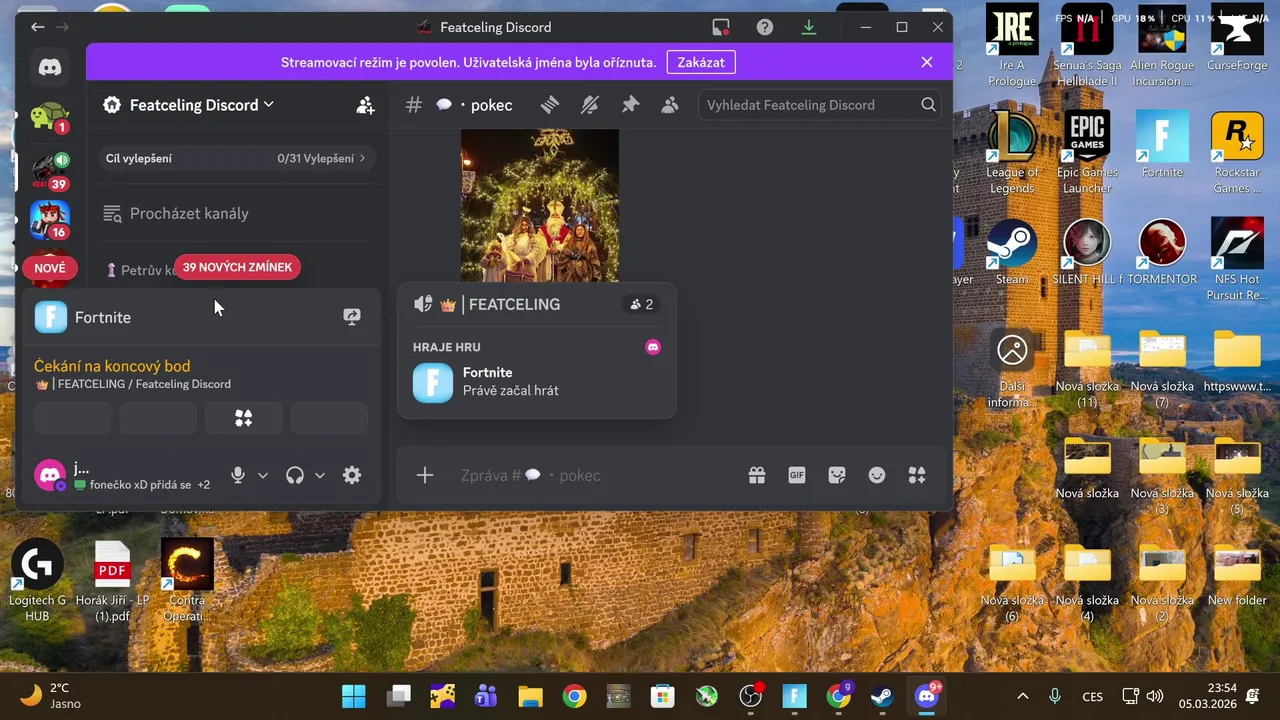Screen dimensions: 1280x720
Task: Click the NOVÉ unread servers pill
Action: 49,268
